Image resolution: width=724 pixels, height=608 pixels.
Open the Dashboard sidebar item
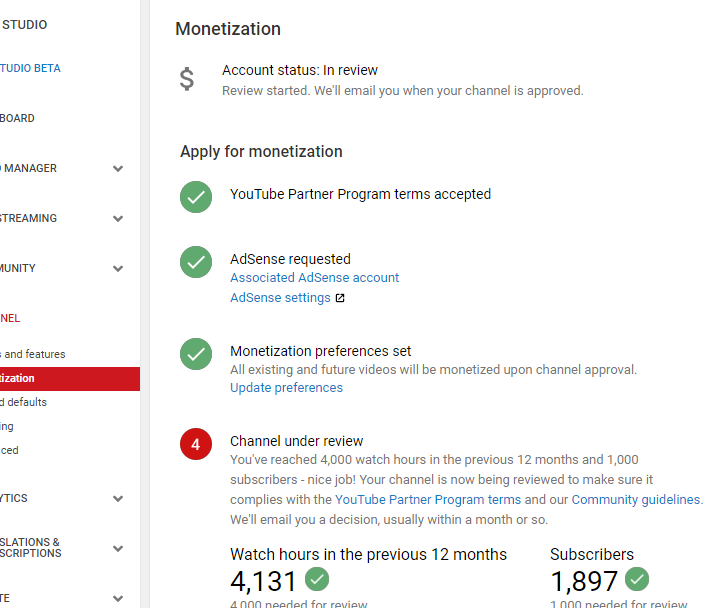coord(17,118)
